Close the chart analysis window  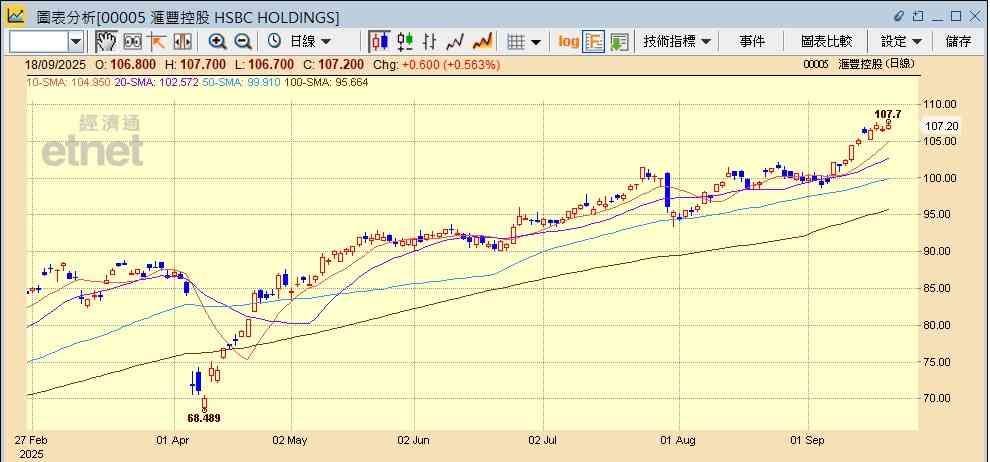pyautogui.click(x=974, y=16)
